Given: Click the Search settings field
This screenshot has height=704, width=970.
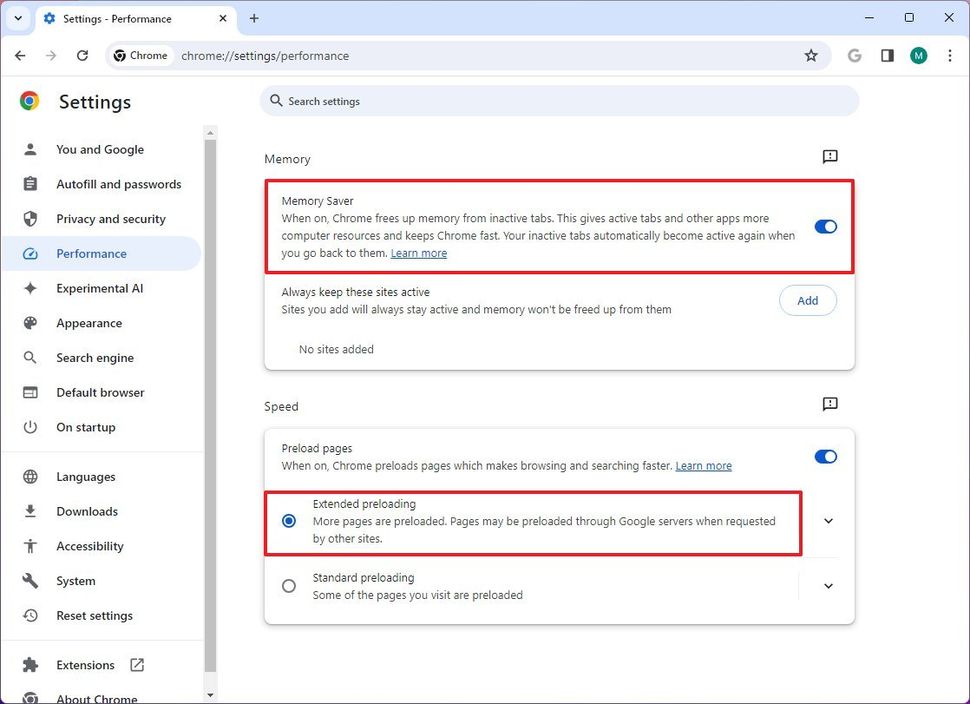Looking at the screenshot, I should coord(559,100).
